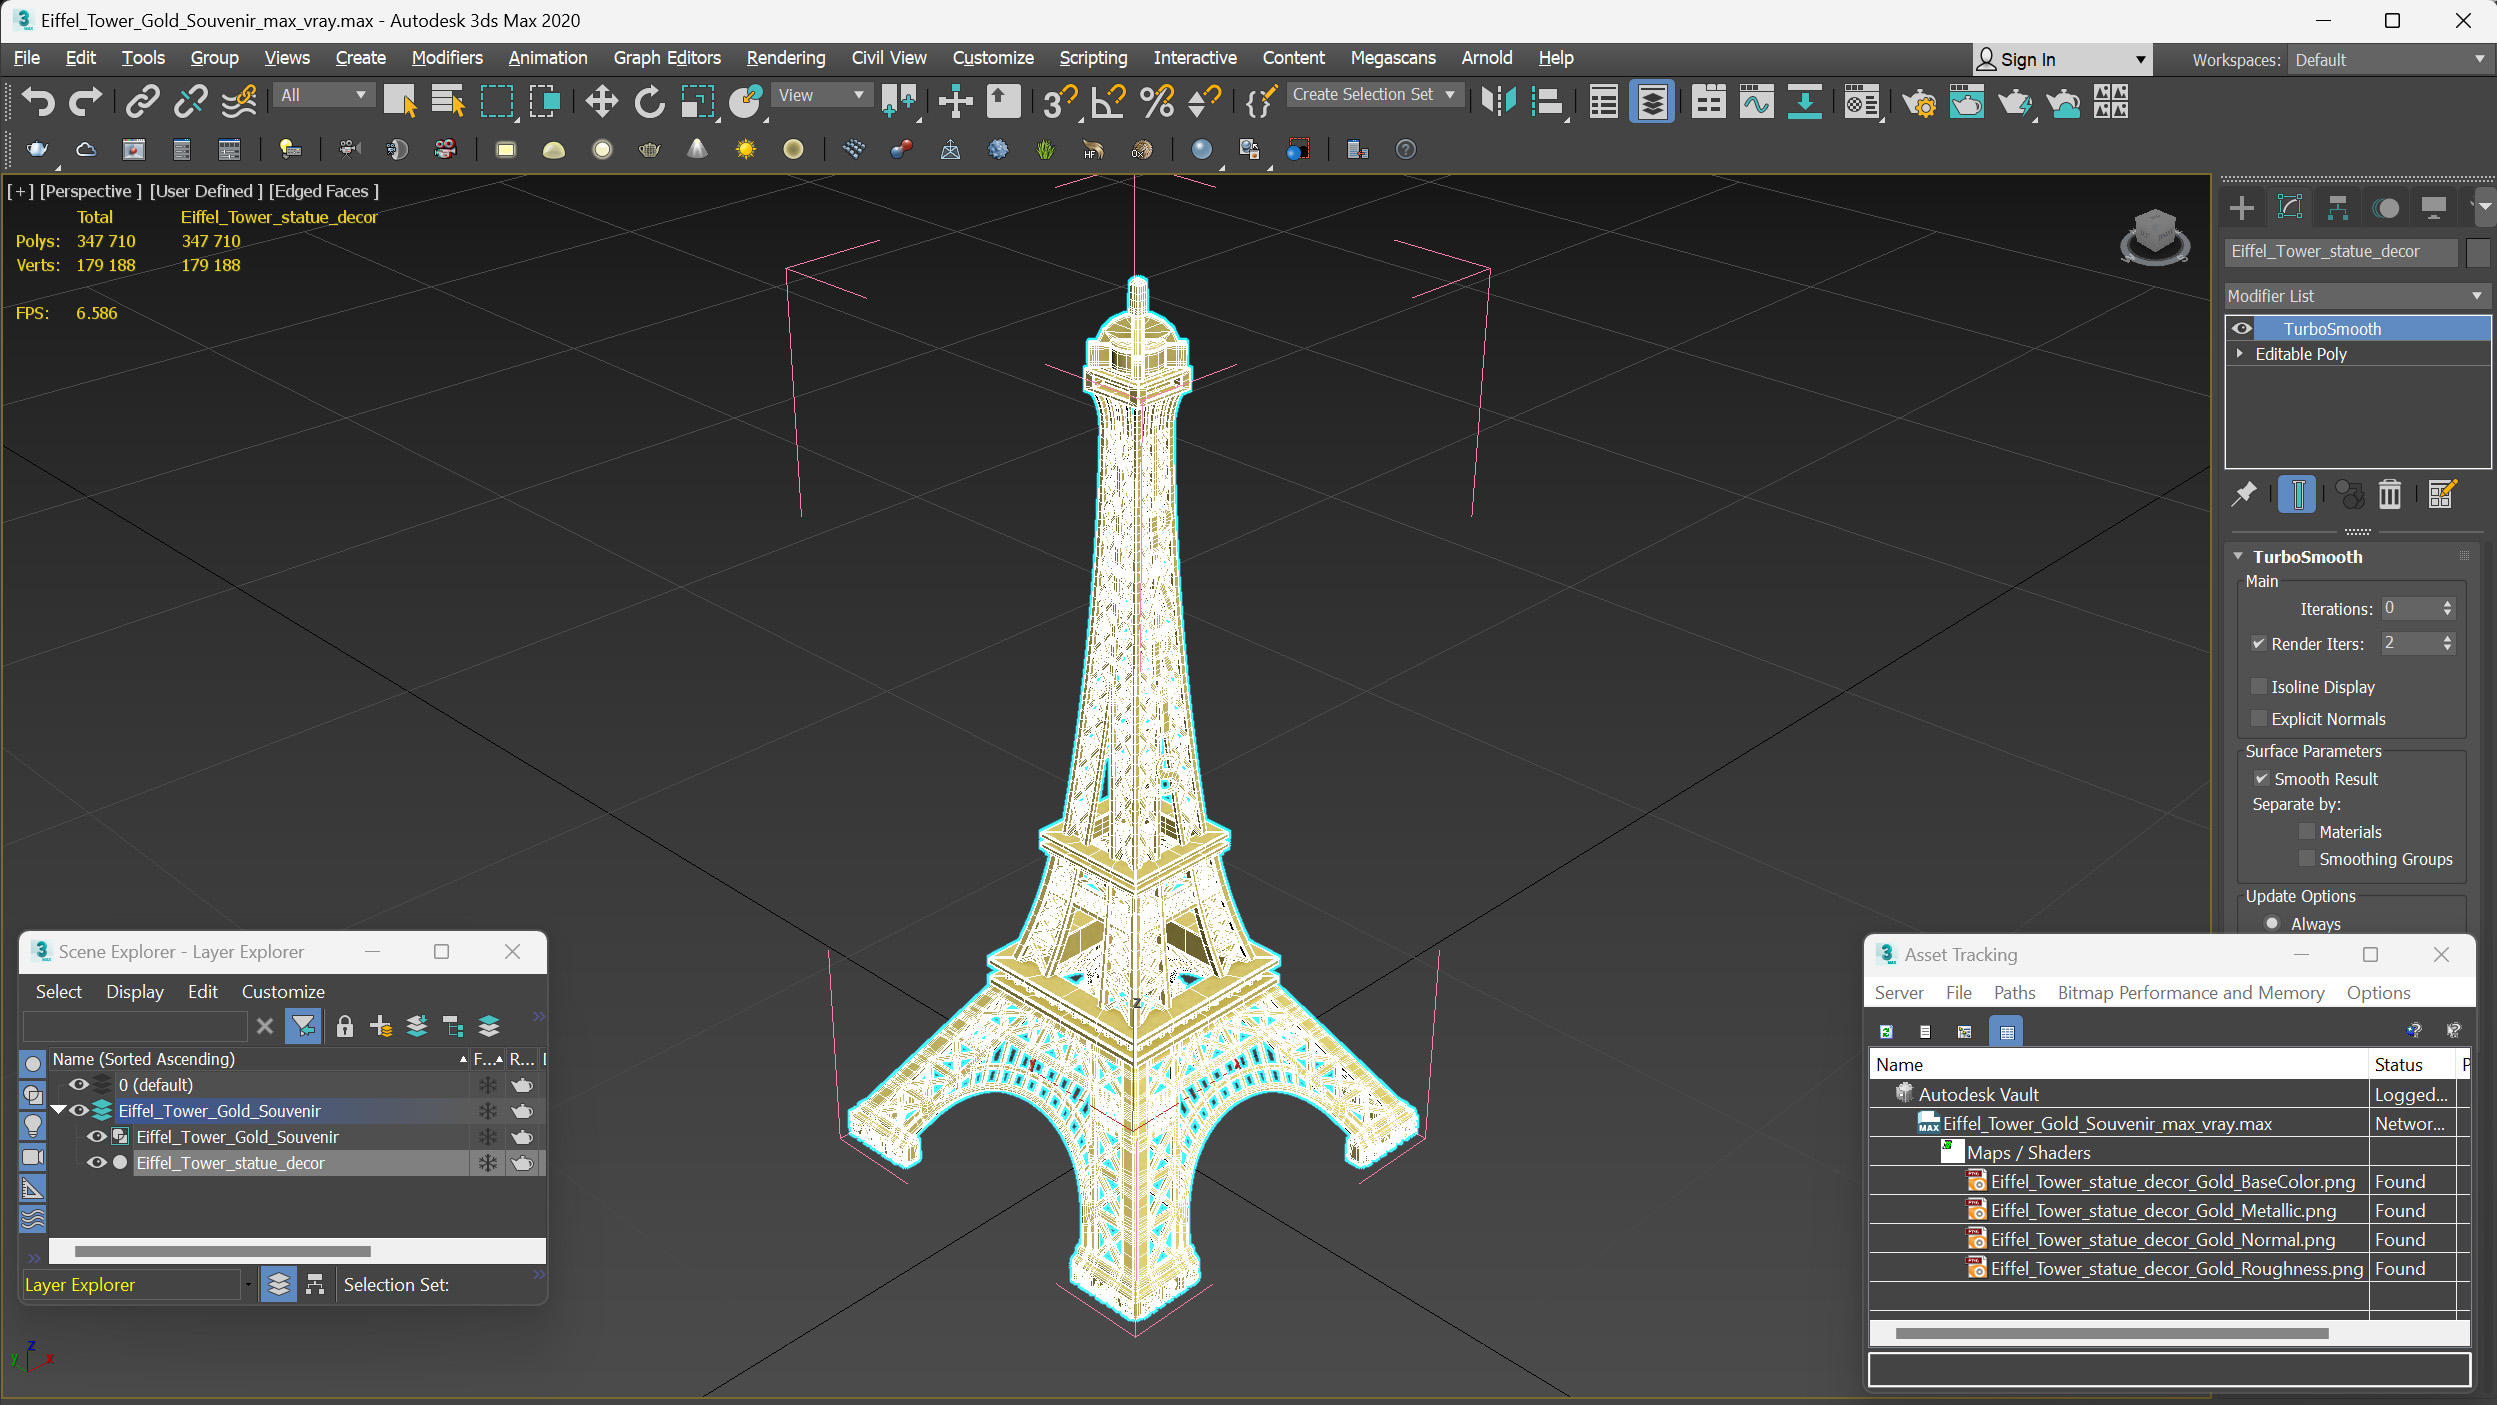The height and width of the screenshot is (1405, 2497).
Task: Open Create Selection Set dropdown
Action: [x=1374, y=94]
